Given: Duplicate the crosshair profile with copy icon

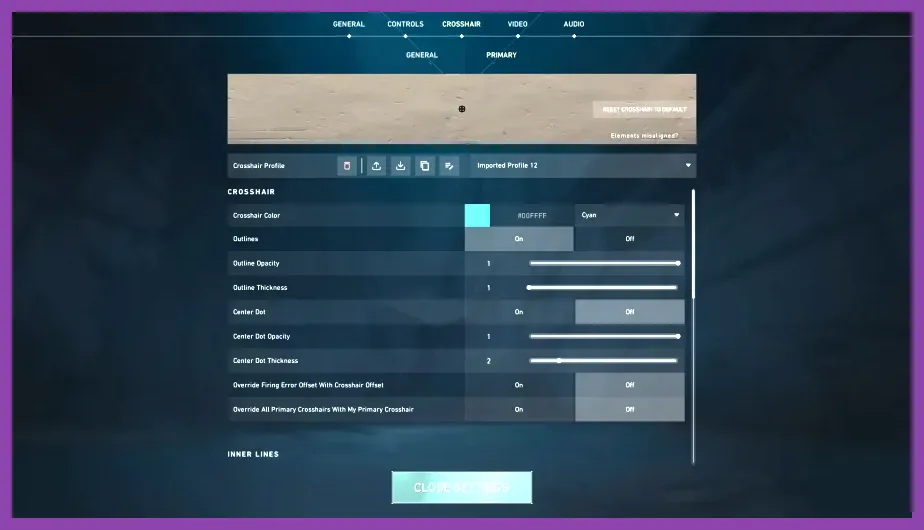Looking at the screenshot, I should pos(424,166).
